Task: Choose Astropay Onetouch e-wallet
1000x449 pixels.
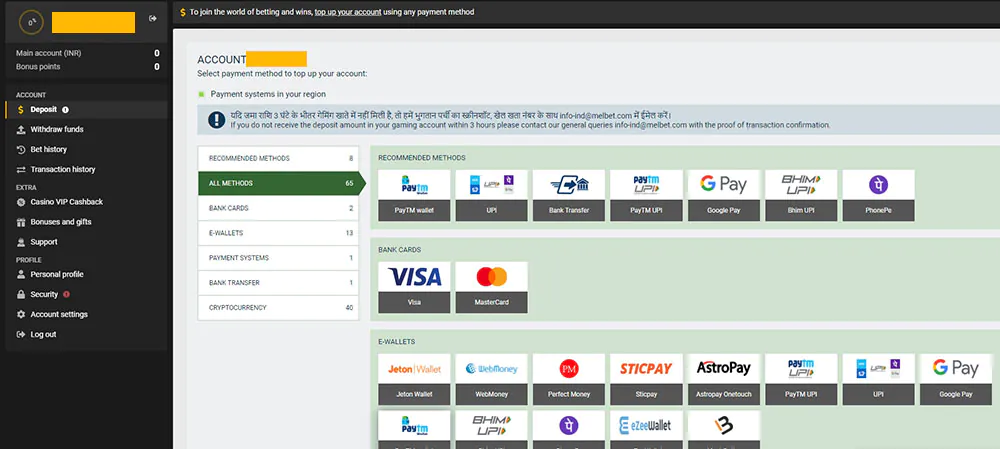Action: (723, 379)
